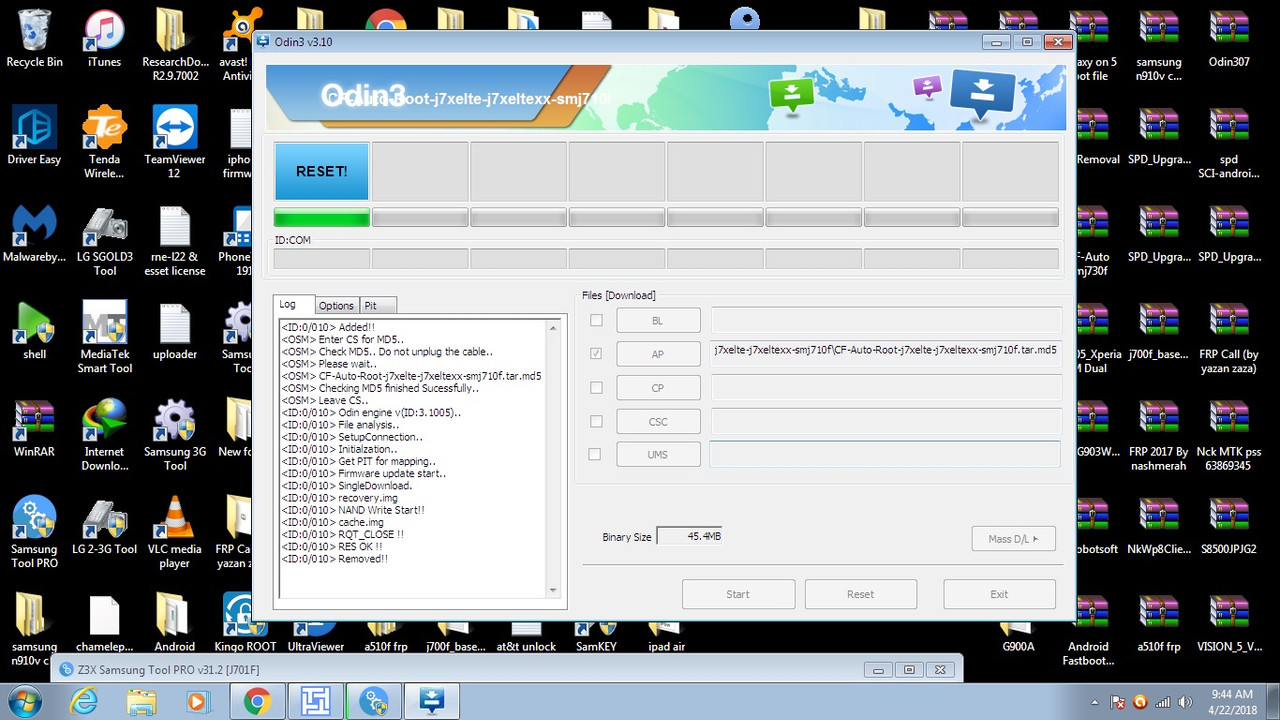
Task: Select log line 'Removed!!'
Action: tap(334, 558)
